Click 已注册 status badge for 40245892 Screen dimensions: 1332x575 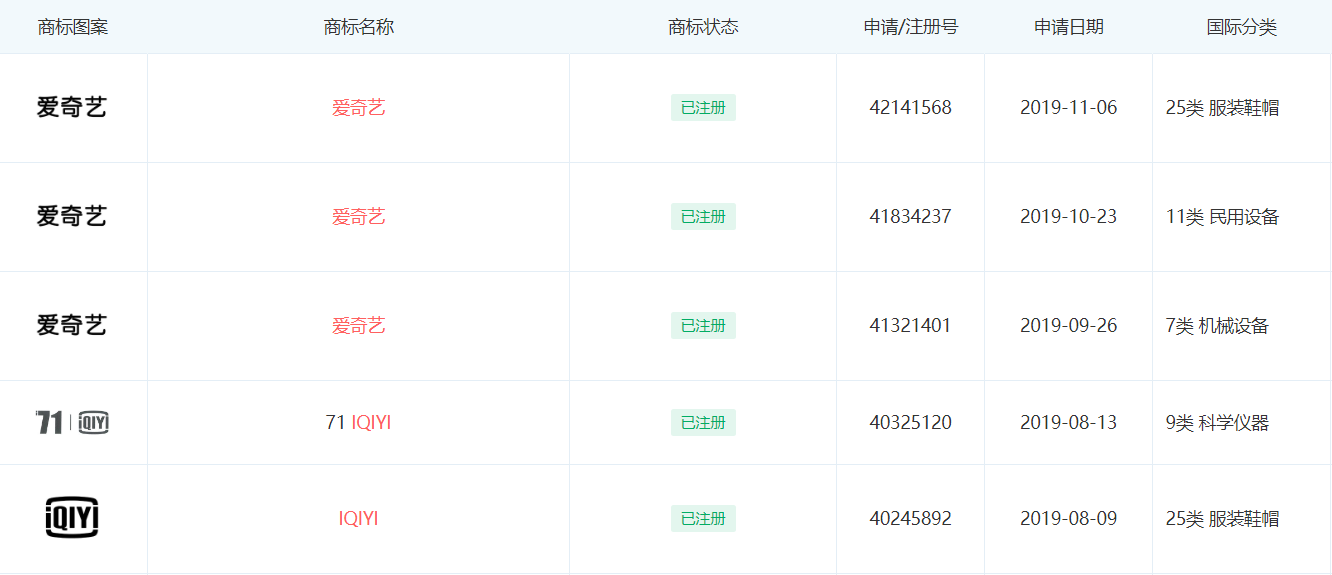tap(703, 519)
